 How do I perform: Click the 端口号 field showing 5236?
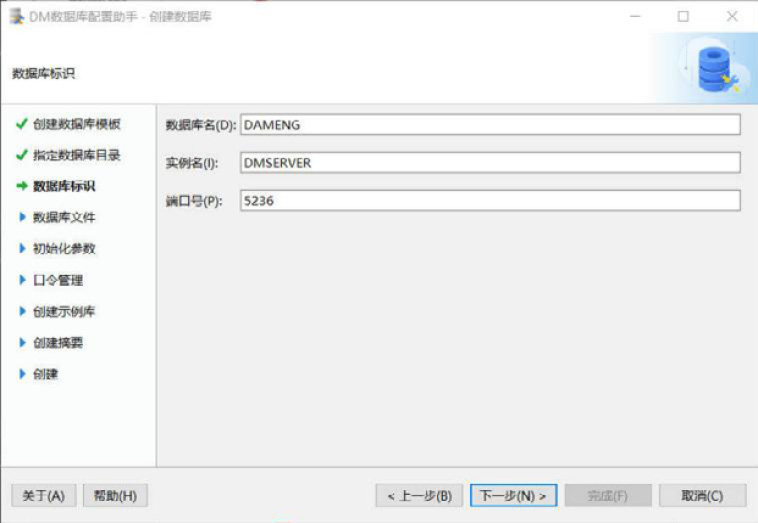489,200
